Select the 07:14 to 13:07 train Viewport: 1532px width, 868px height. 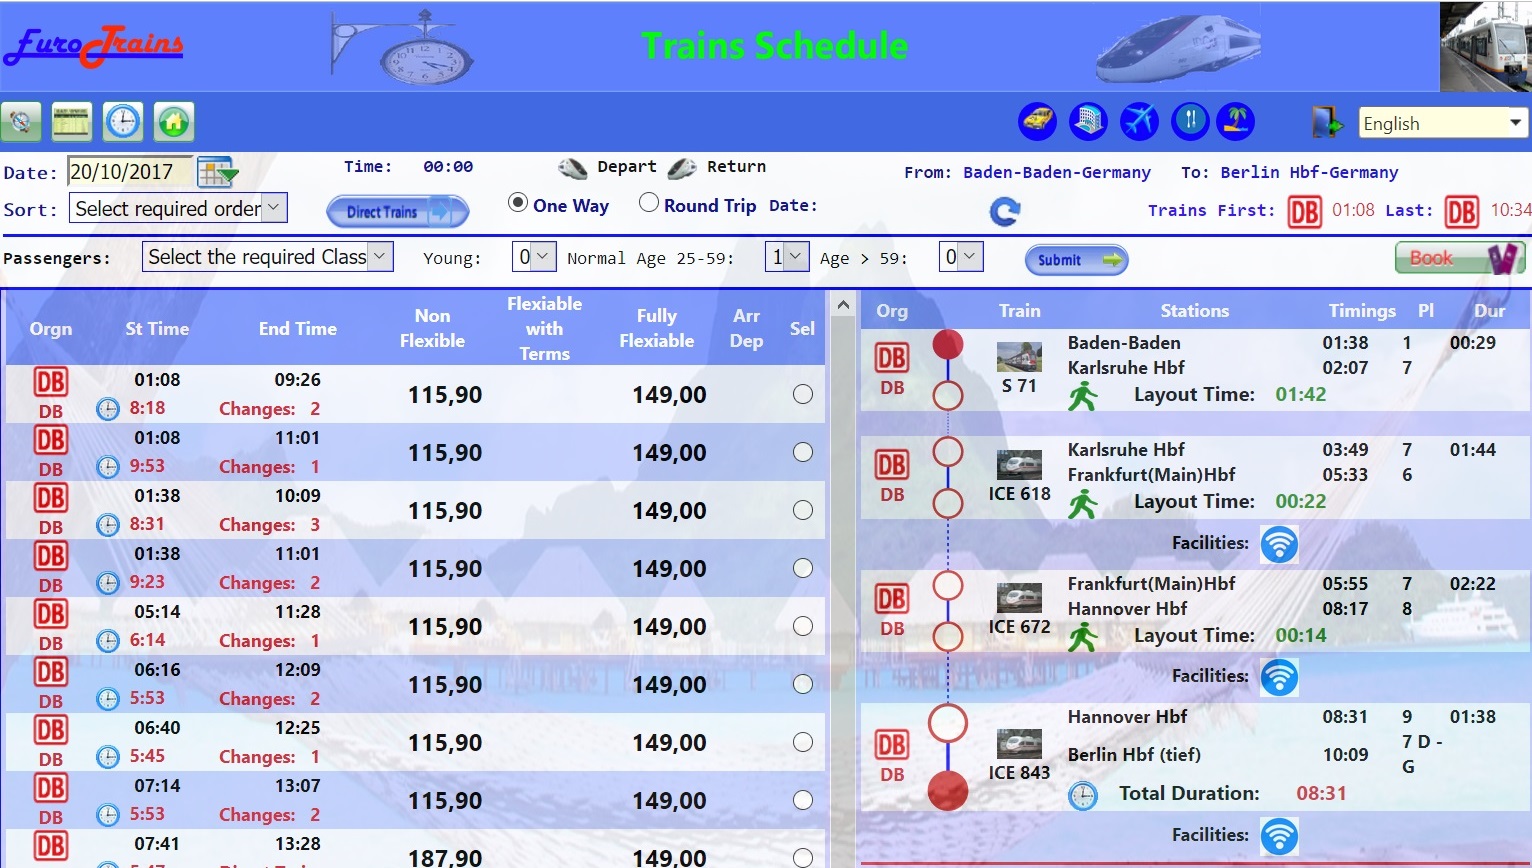click(x=802, y=800)
